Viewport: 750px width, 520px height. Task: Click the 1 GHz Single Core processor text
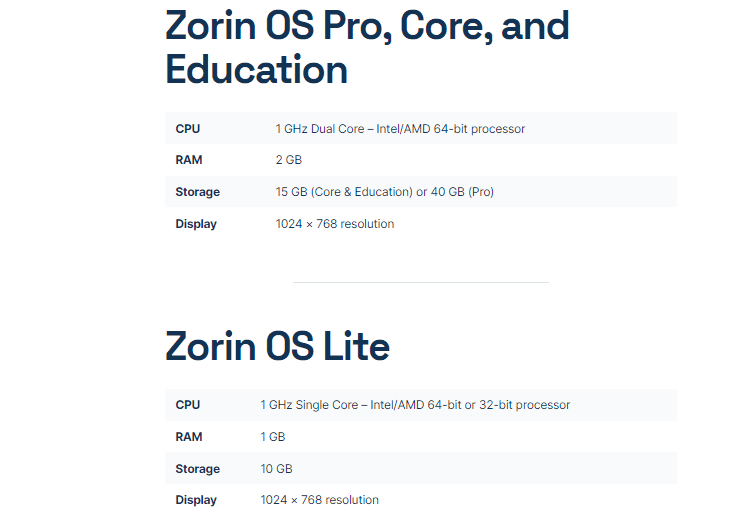click(415, 405)
